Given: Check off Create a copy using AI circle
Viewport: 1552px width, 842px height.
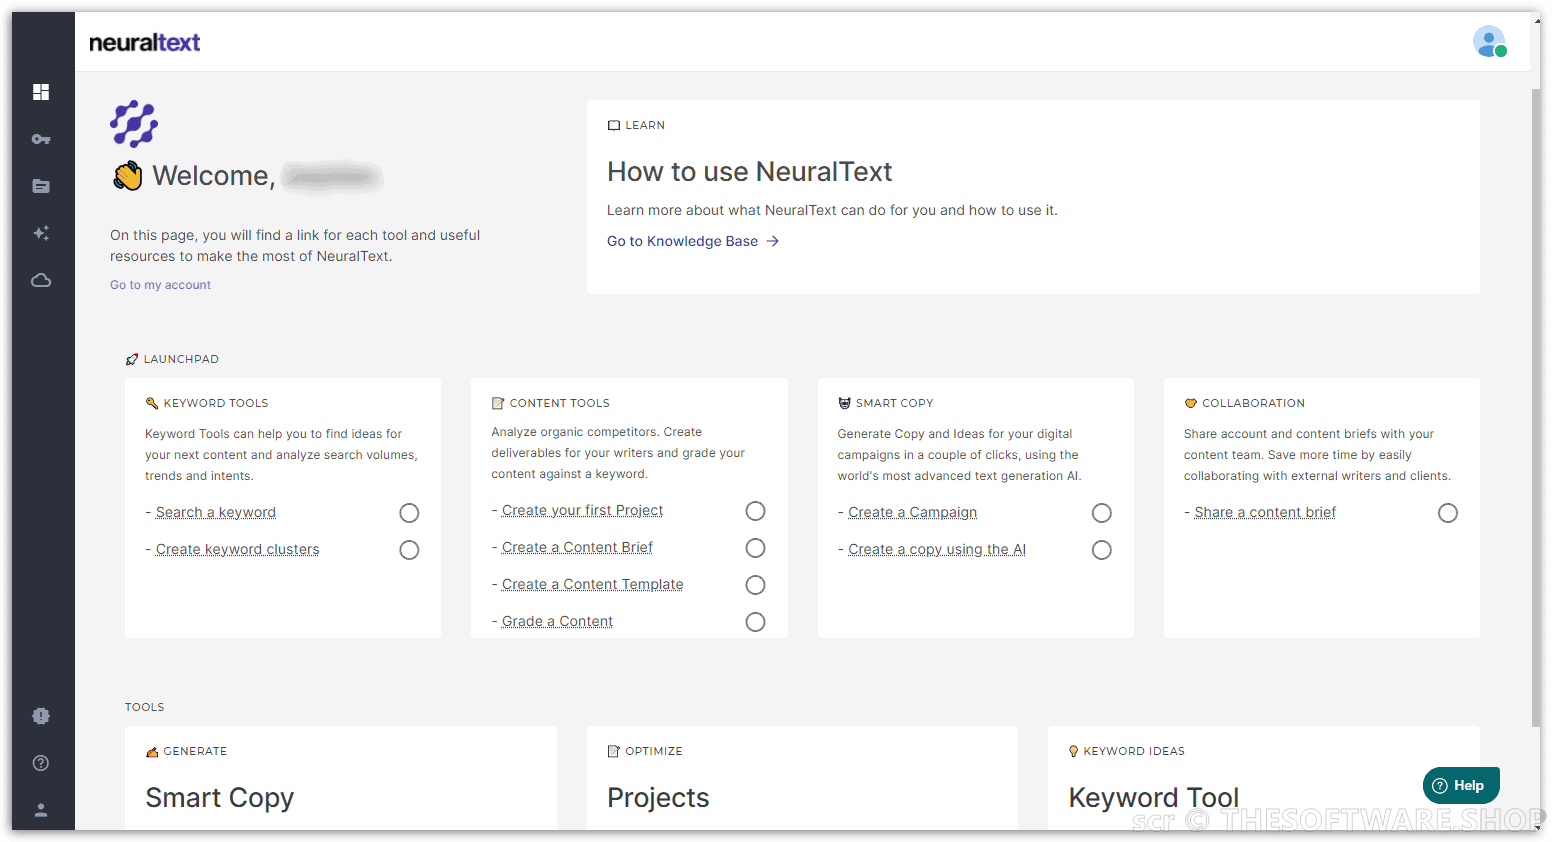Looking at the screenshot, I should [1102, 550].
